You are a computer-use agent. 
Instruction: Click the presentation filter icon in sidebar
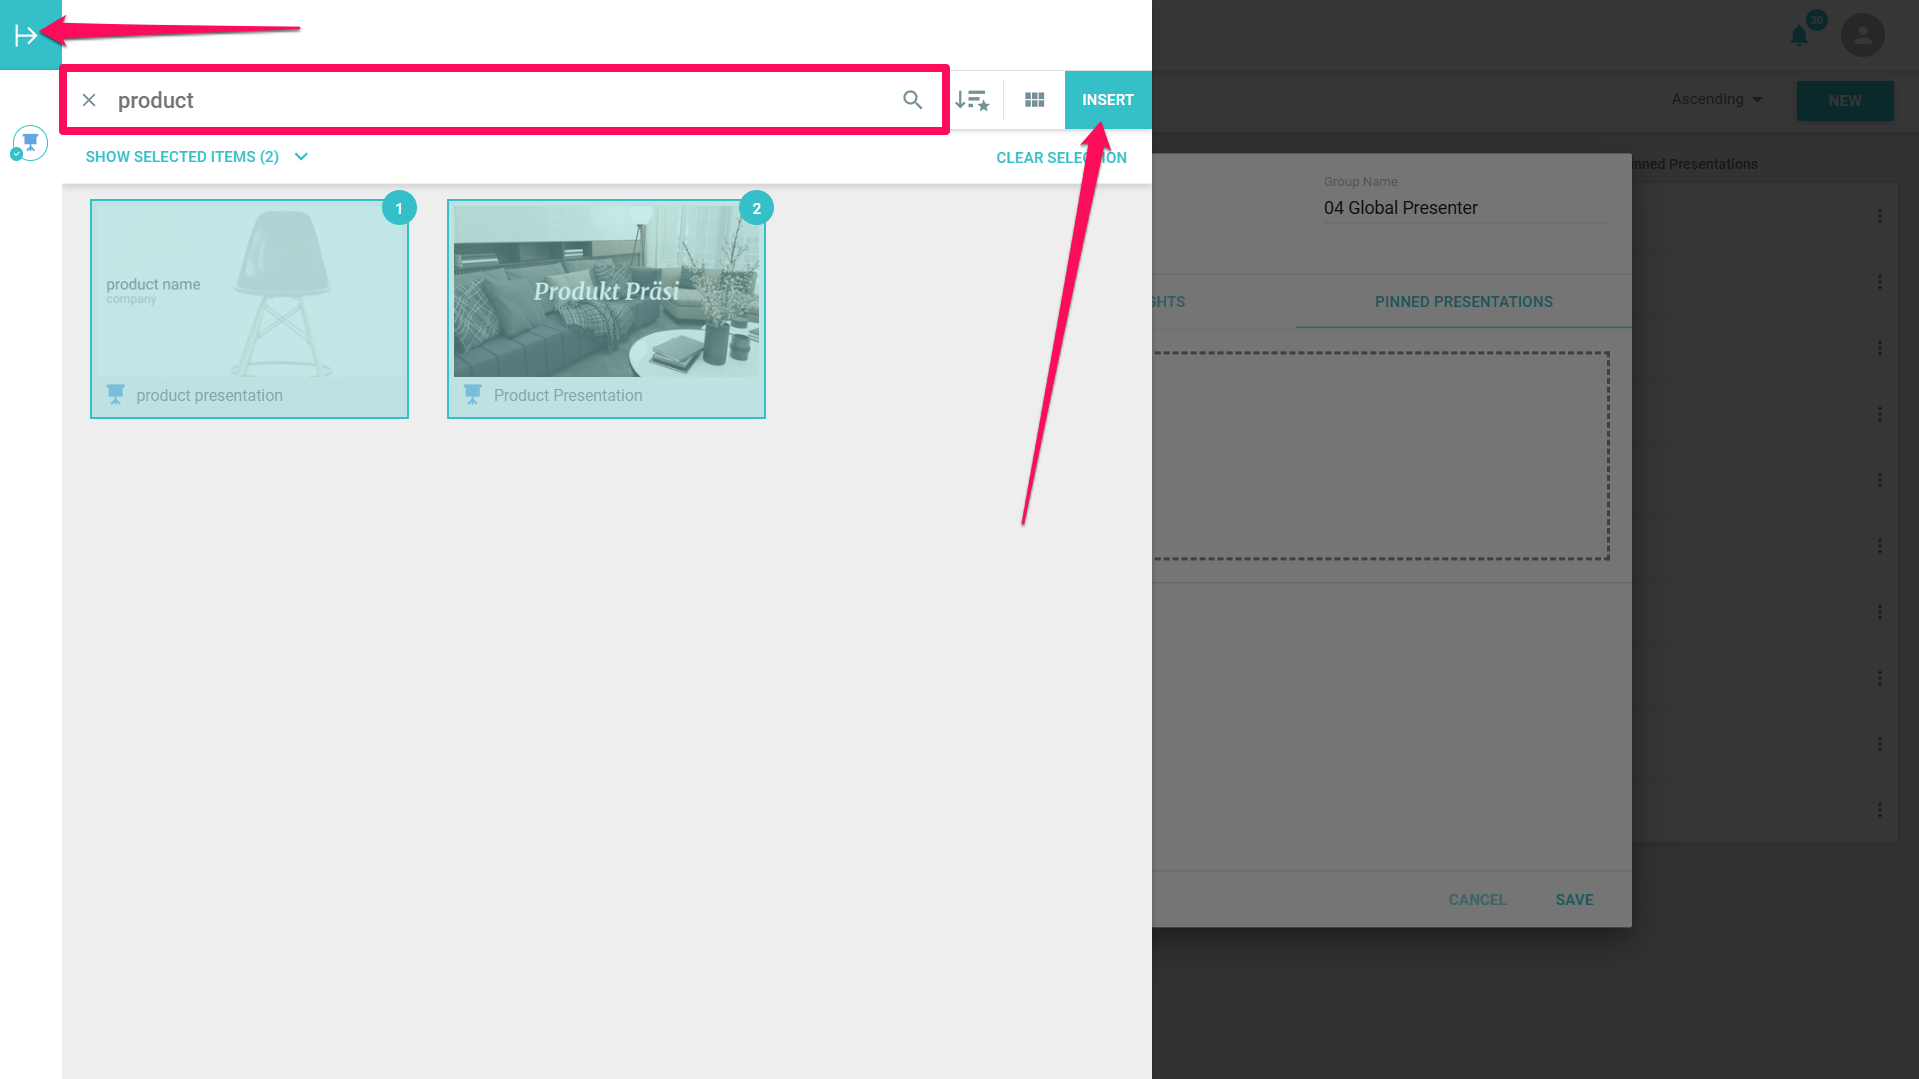30,143
